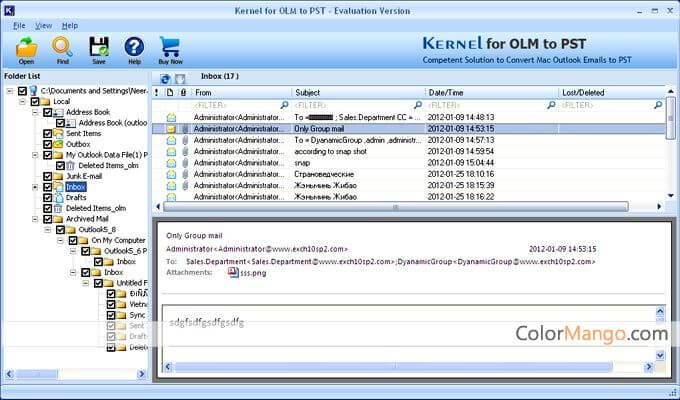Toggle the Outbox folder checkbox
This screenshot has height=400, width=680.
[x=46, y=144]
